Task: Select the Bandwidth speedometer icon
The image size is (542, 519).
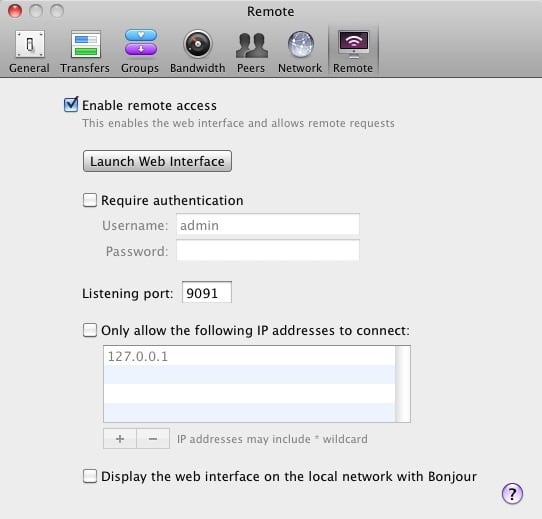Action: click(x=197, y=44)
